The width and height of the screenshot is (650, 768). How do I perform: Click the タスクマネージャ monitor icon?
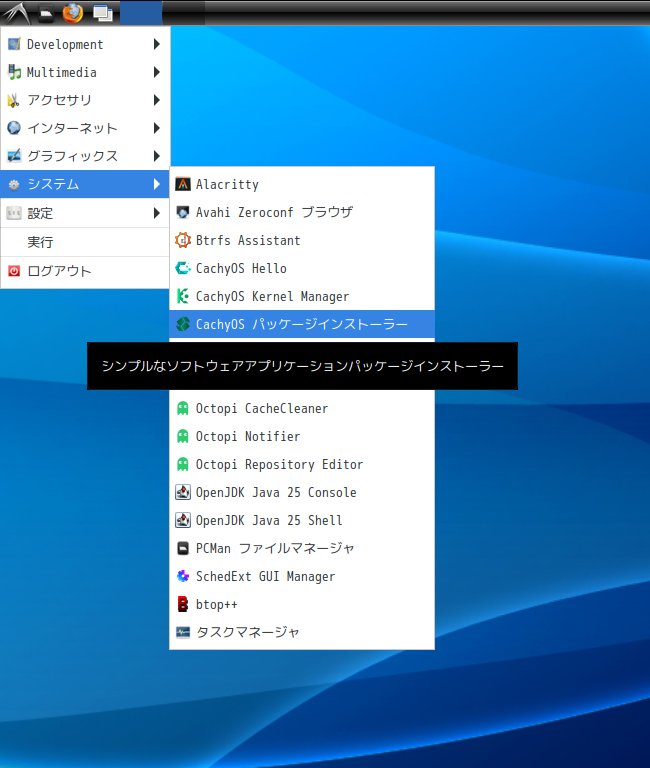tap(183, 632)
